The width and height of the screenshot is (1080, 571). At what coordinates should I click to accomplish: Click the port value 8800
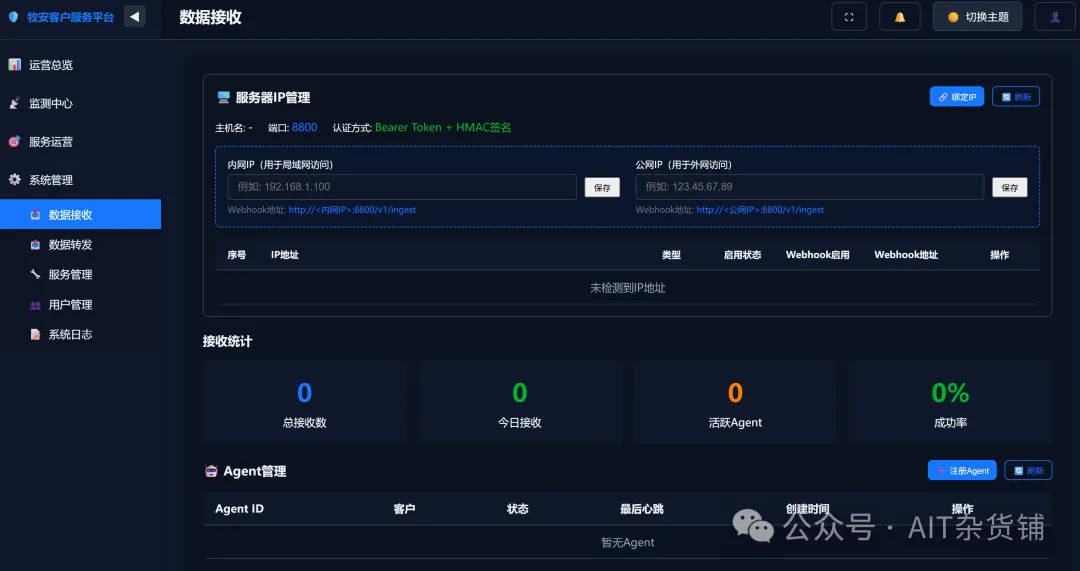click(x=304, y=127)
